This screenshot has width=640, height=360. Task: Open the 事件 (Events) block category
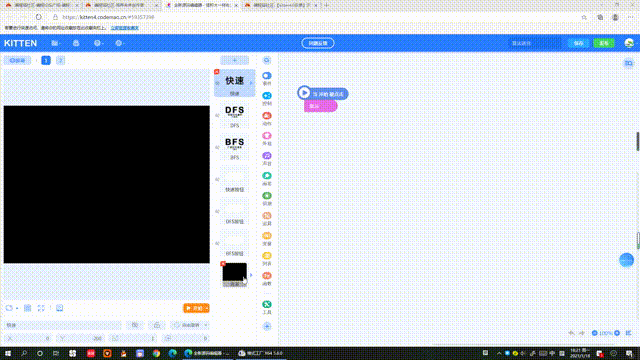click(267, 78)
